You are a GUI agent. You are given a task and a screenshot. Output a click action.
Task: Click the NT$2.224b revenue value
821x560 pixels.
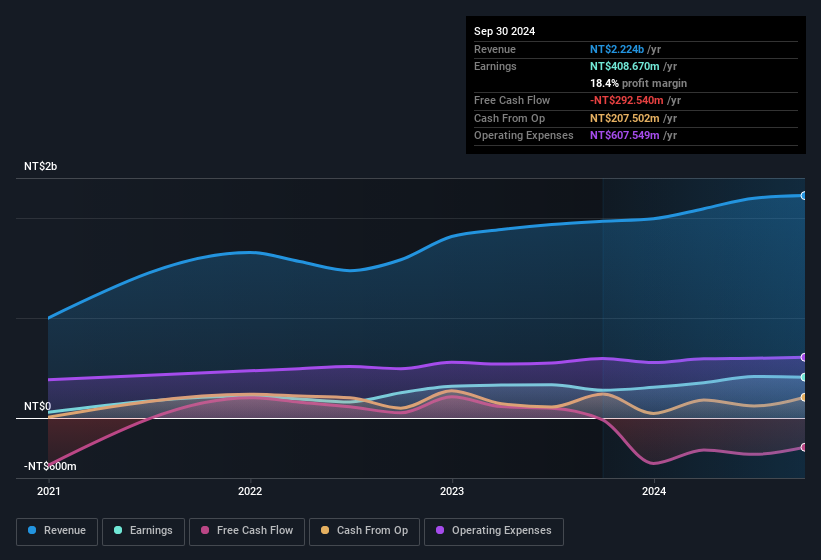point(617,49)
